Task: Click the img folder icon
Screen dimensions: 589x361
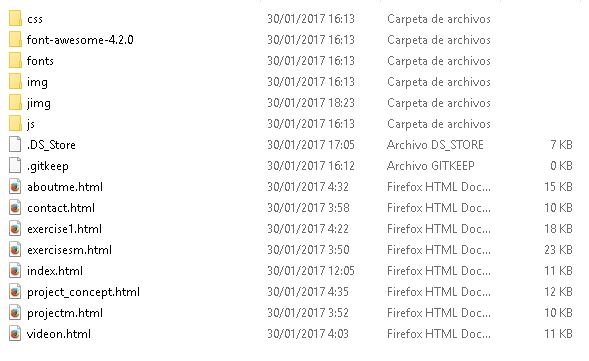Action: [x=15, y=82]
